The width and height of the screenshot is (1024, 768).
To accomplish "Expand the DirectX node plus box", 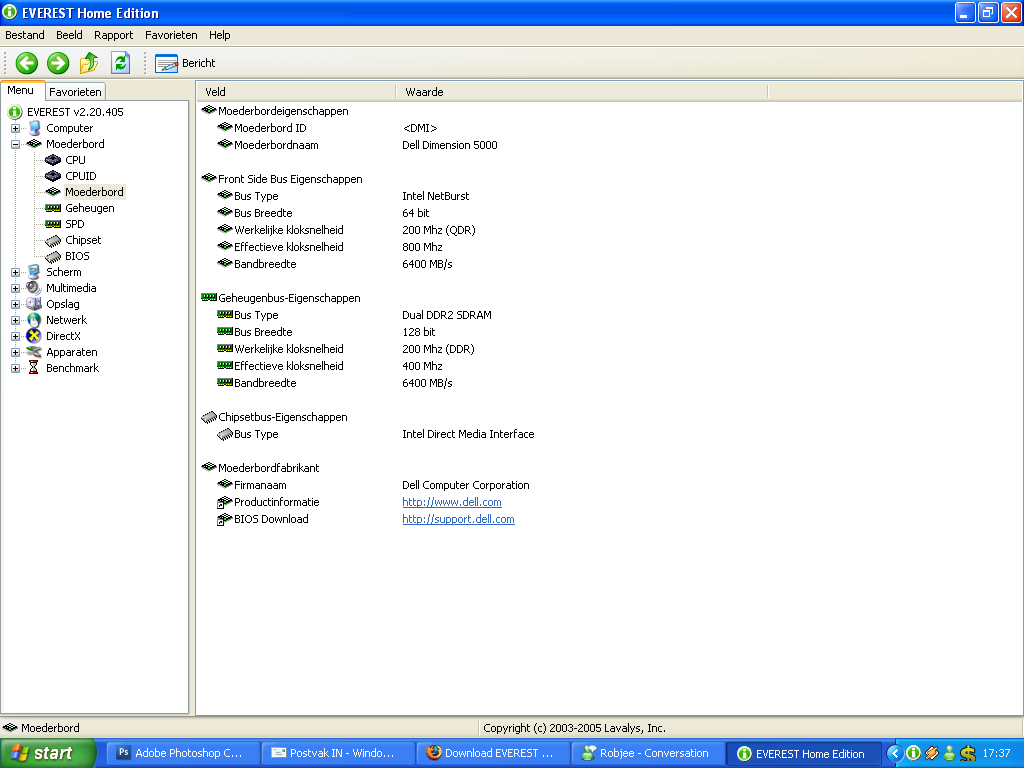I will pyautogui.click(x=16, y=336).
